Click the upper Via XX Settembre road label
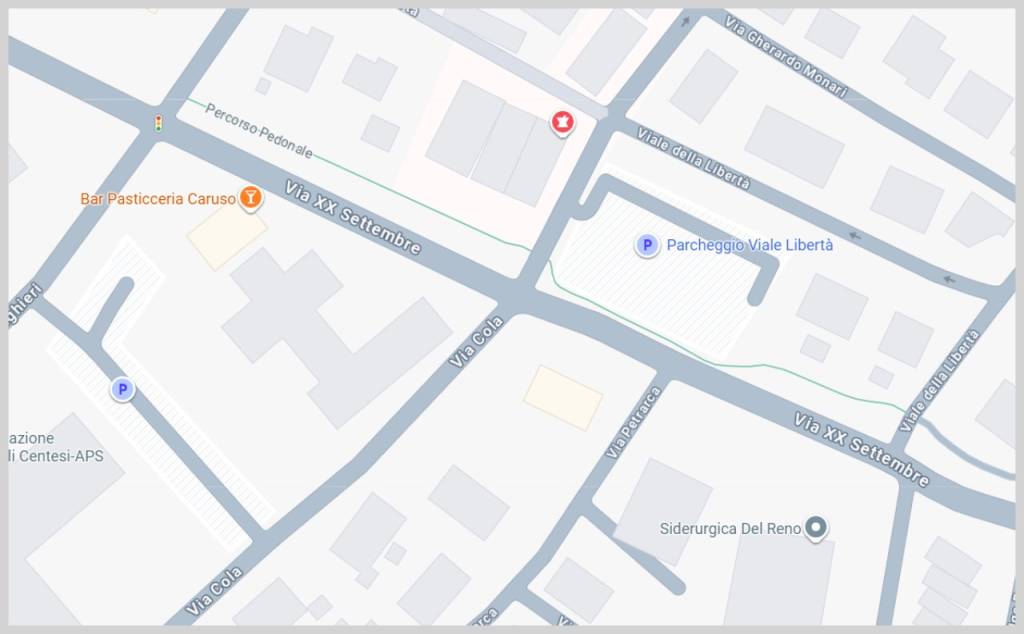Viewport: 1024px width, 634px height. [353, 217]
